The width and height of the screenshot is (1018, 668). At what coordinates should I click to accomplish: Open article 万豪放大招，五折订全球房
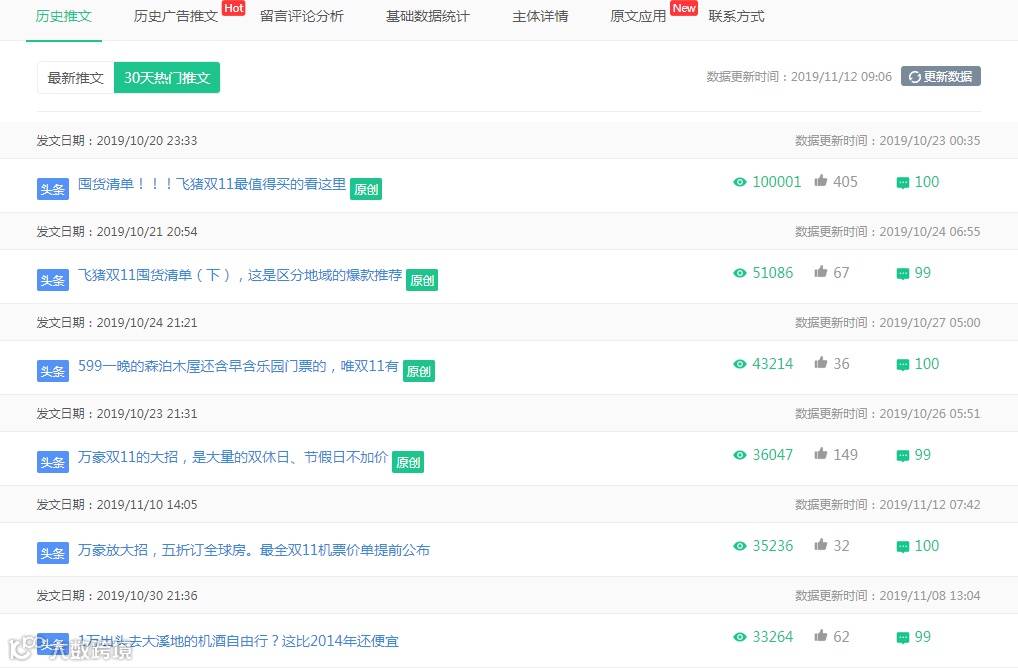254,550
